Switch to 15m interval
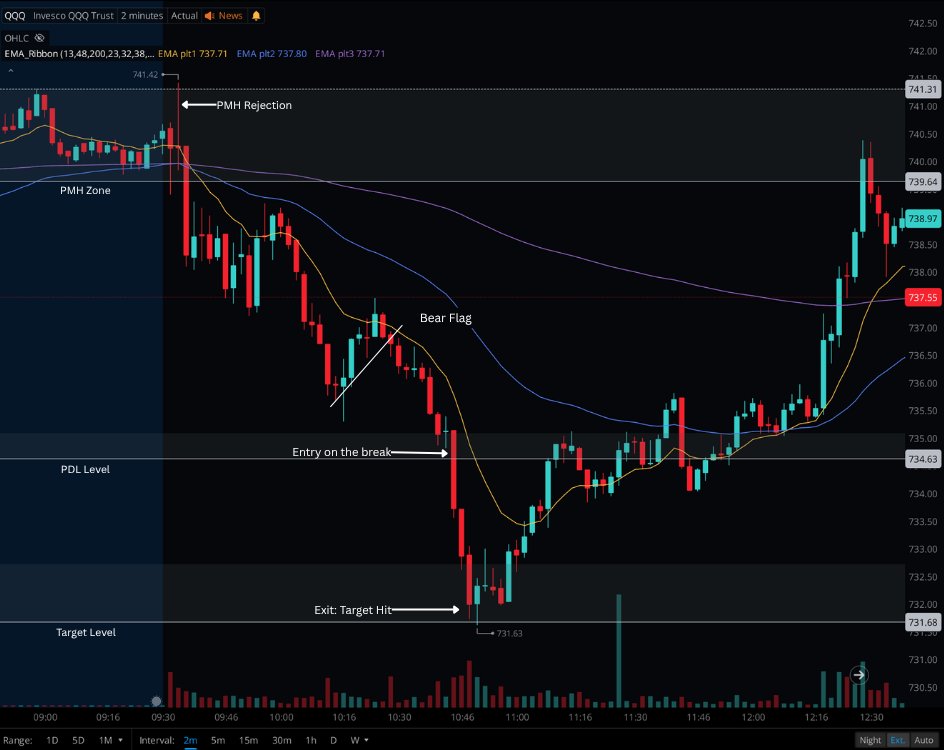Image resolution: width=944 pixels, height=750 pixels. pyautogui.click(x=248, y=740)
